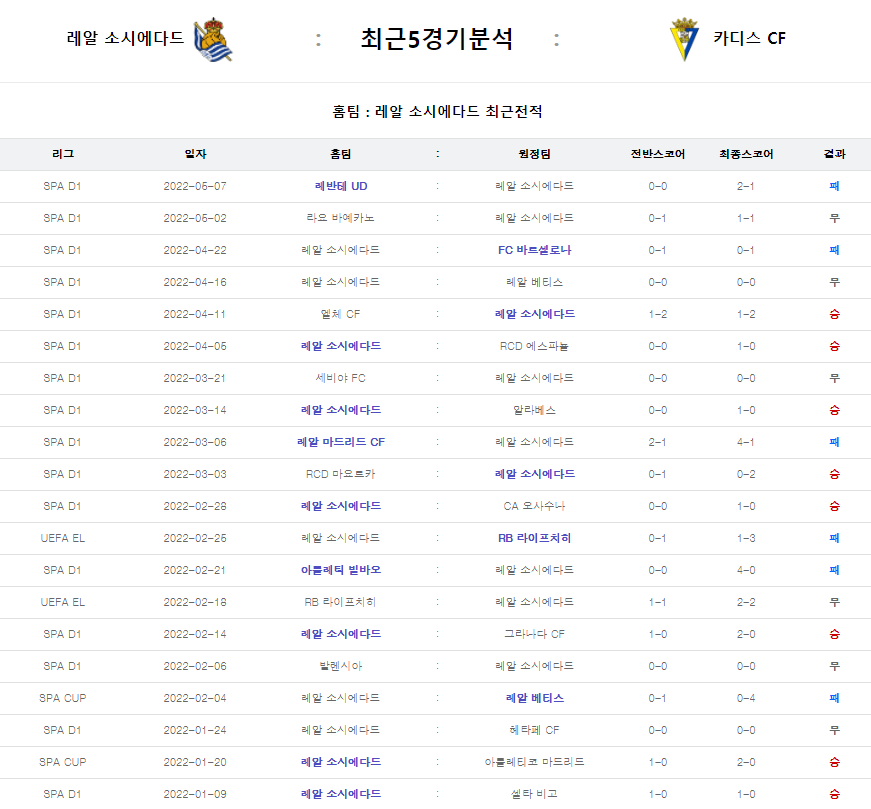
Task: Open the 레반테 UD home team link
Action: pyautogui.click(x=341, y=186)
